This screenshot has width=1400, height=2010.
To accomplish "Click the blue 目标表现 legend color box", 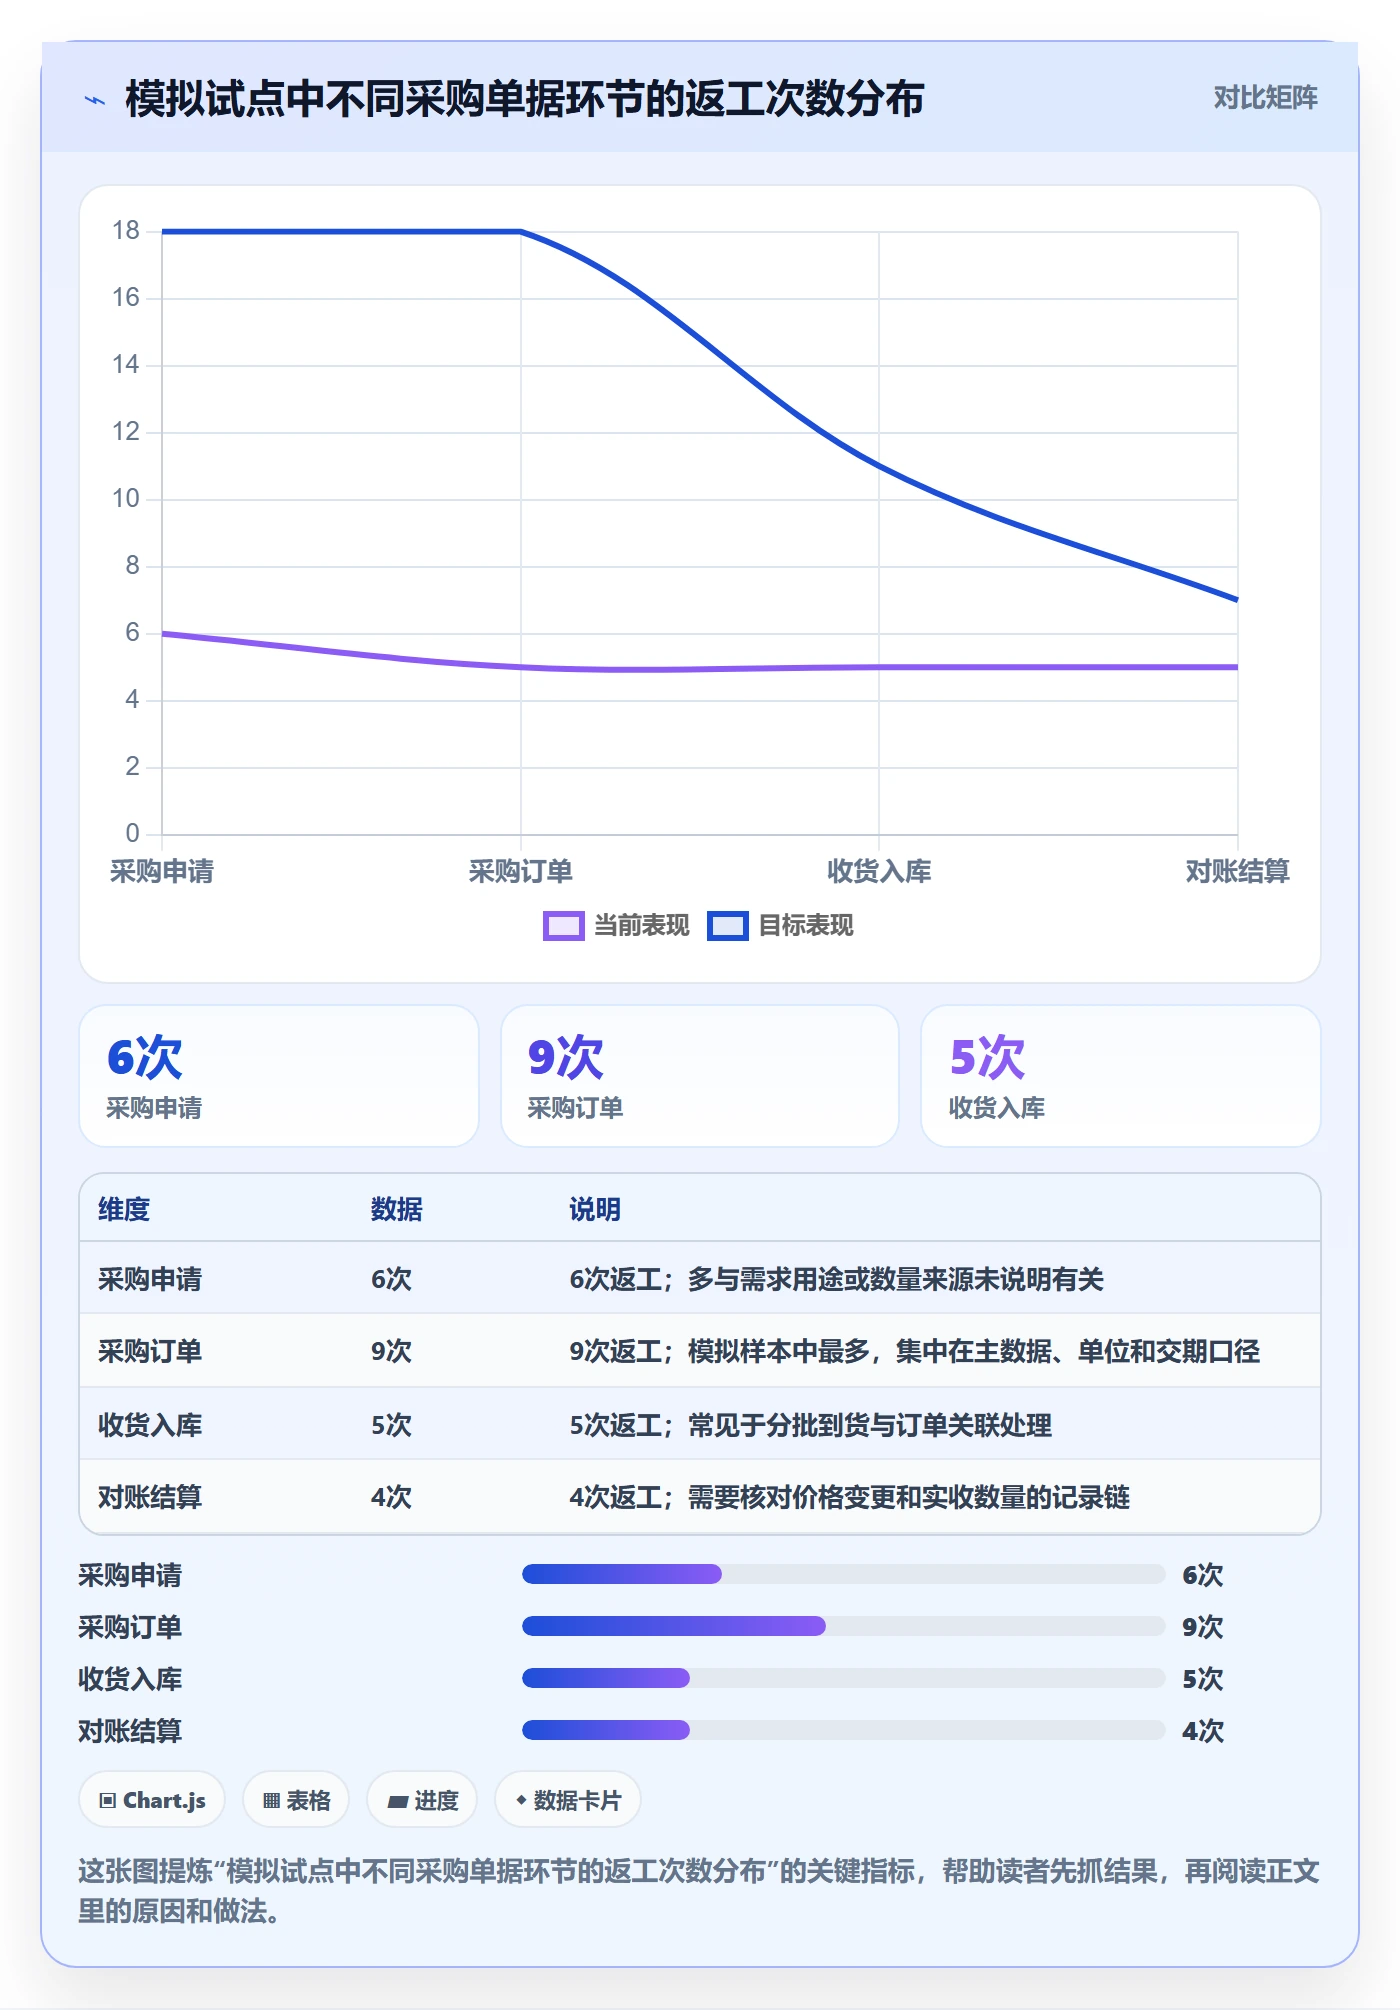I will [x=727, y=926].
